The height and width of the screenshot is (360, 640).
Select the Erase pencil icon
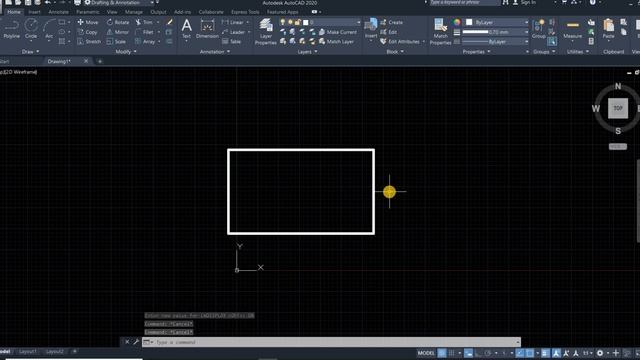(170, 22)
